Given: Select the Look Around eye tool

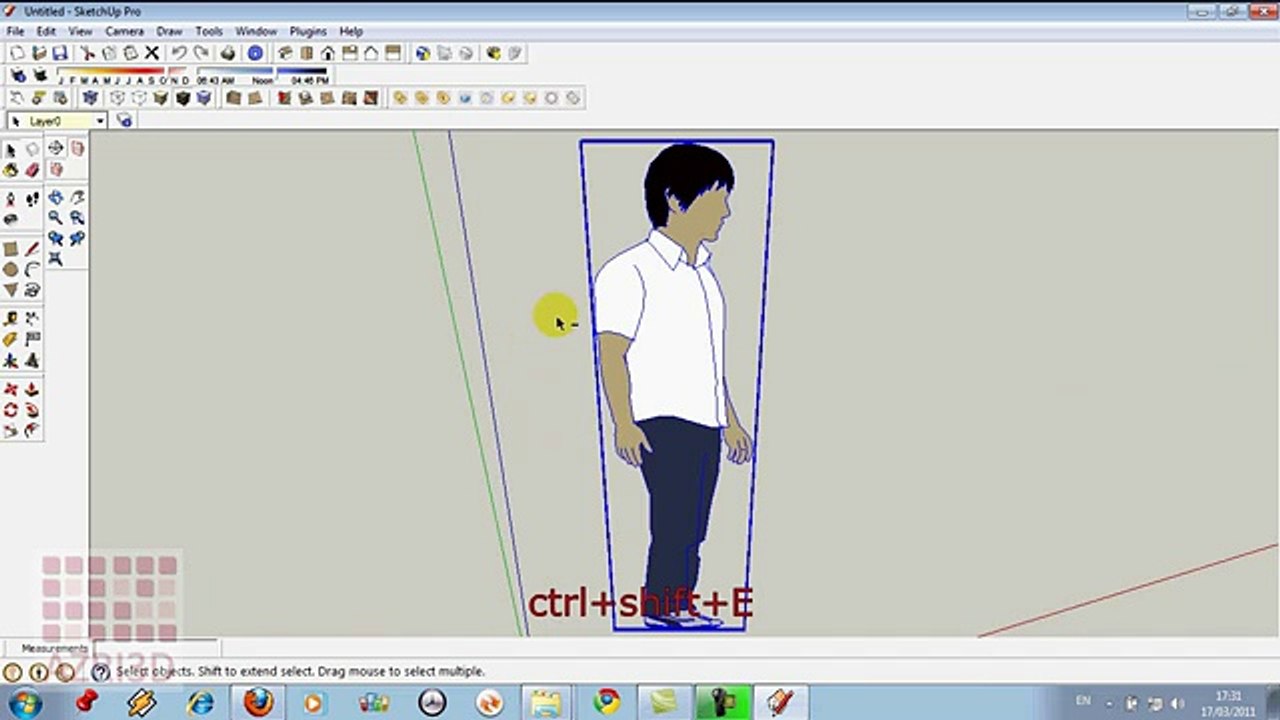Looking at the screenshot, I should click(10, 219).
